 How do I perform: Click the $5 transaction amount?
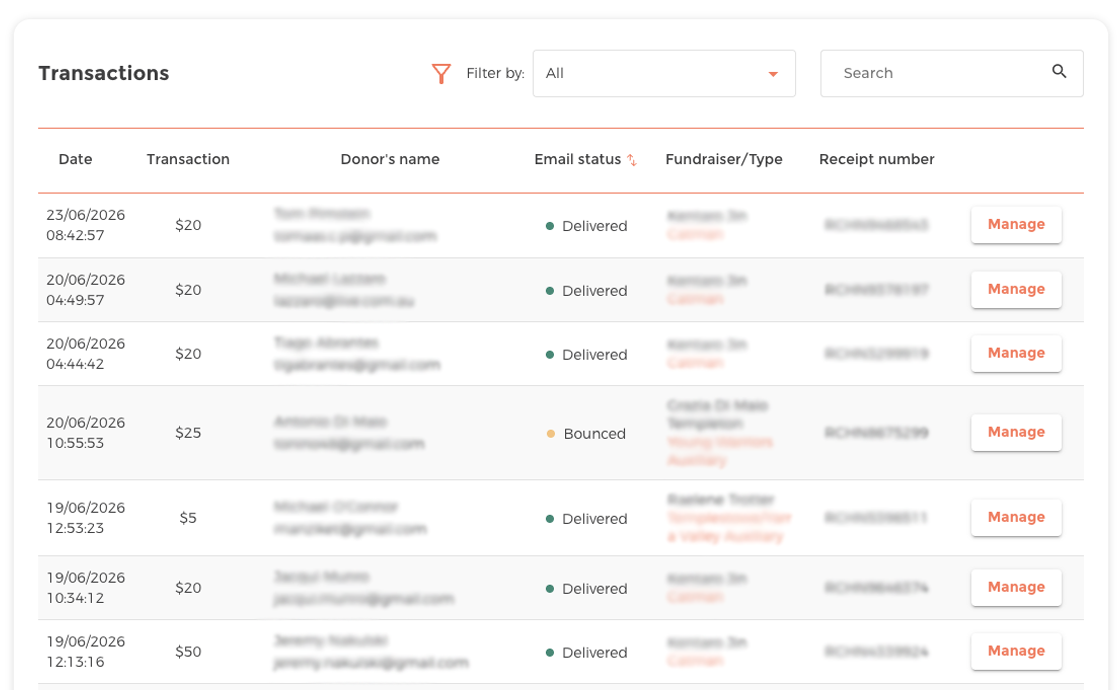[x=188, y=518]
